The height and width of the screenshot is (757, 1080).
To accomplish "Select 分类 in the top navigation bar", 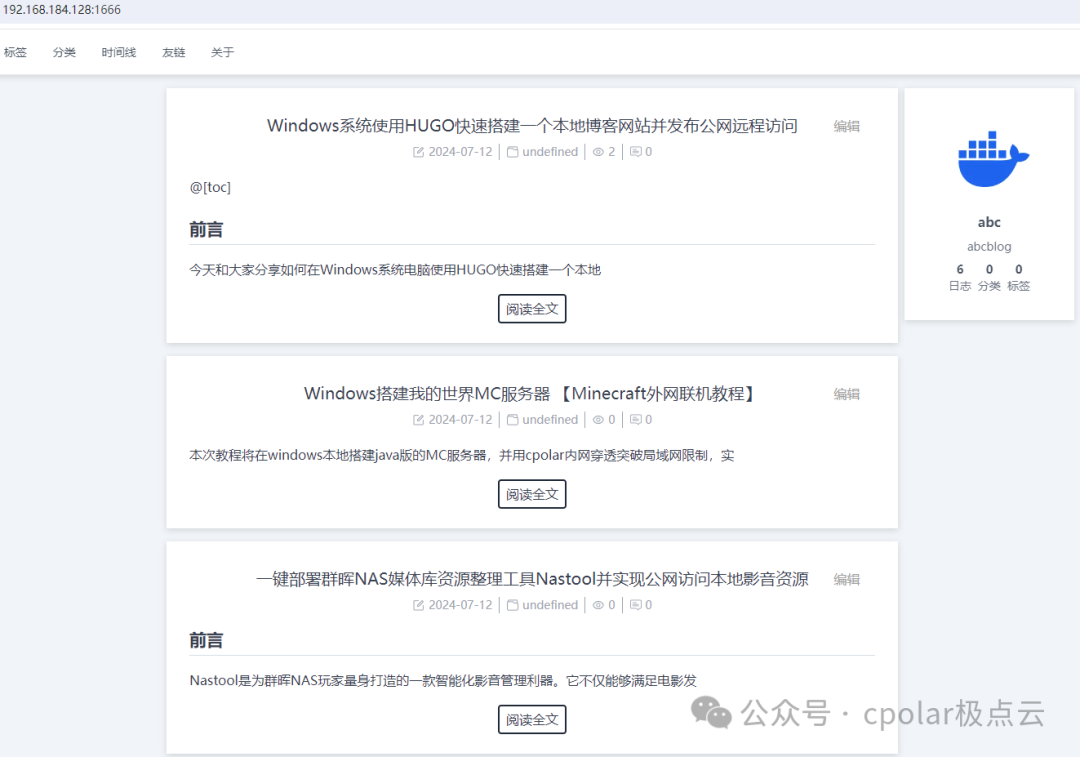I will 64,52.
